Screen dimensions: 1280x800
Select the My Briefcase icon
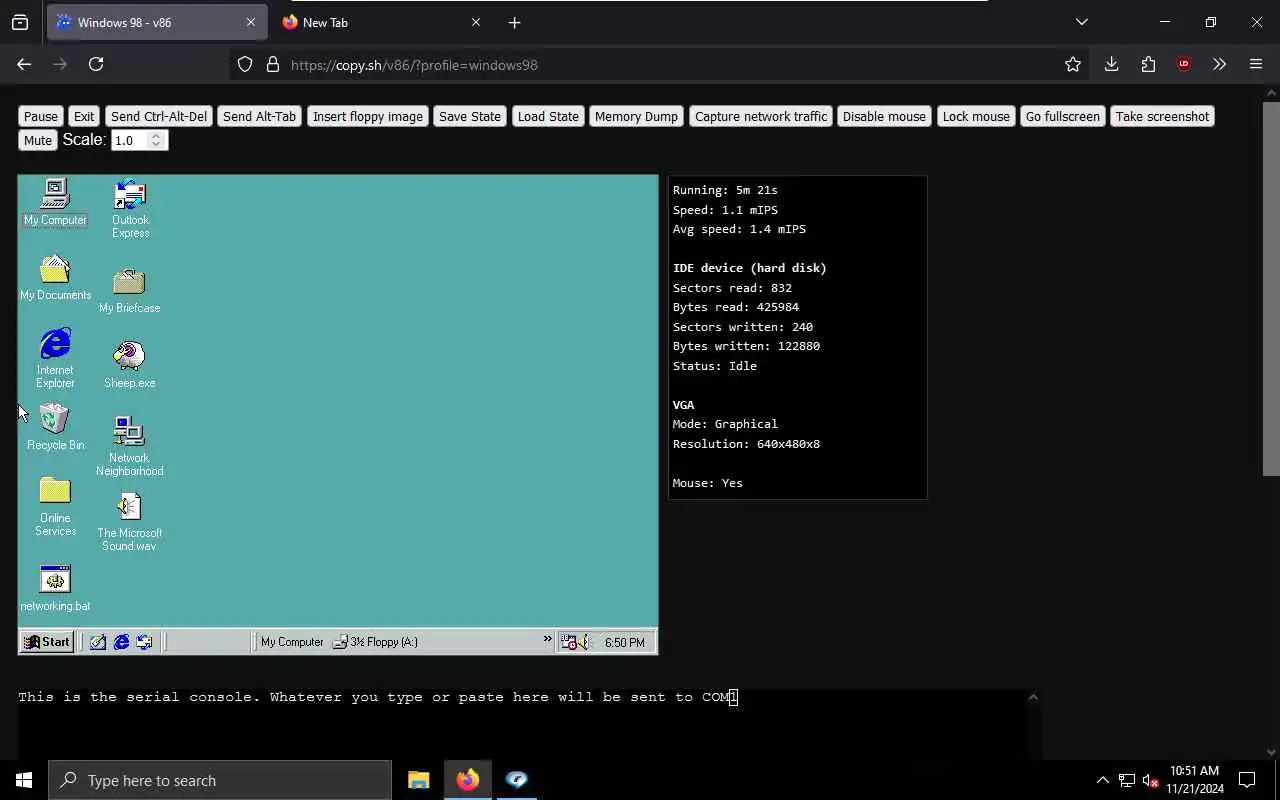pyautogui.click(x=129, y=290)
